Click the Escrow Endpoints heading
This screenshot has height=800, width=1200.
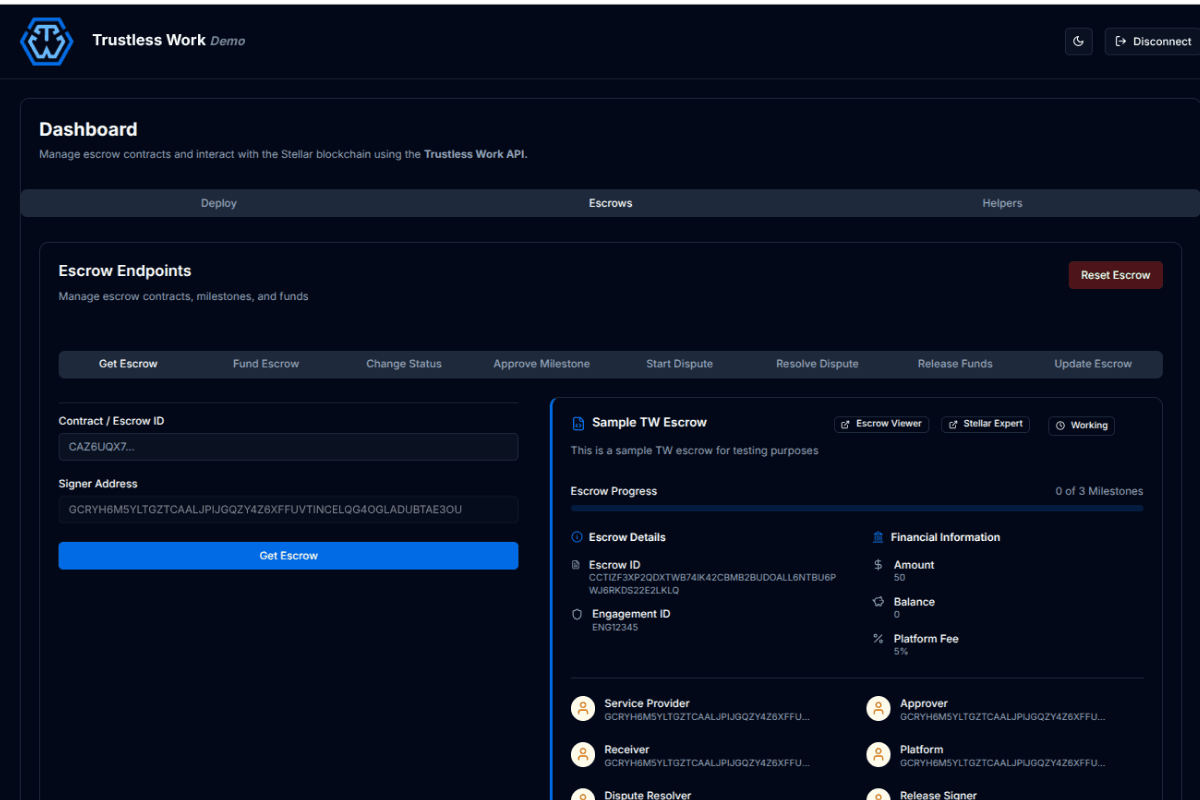125,271
